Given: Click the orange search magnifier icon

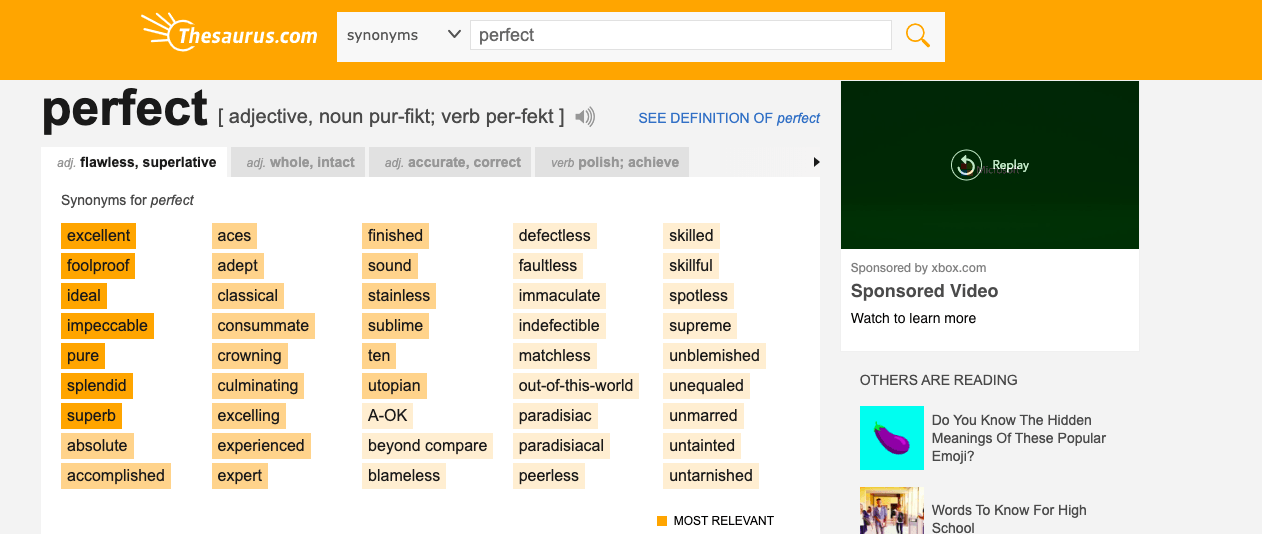Looking at the screenshot, I should click(x=917, y=36).
